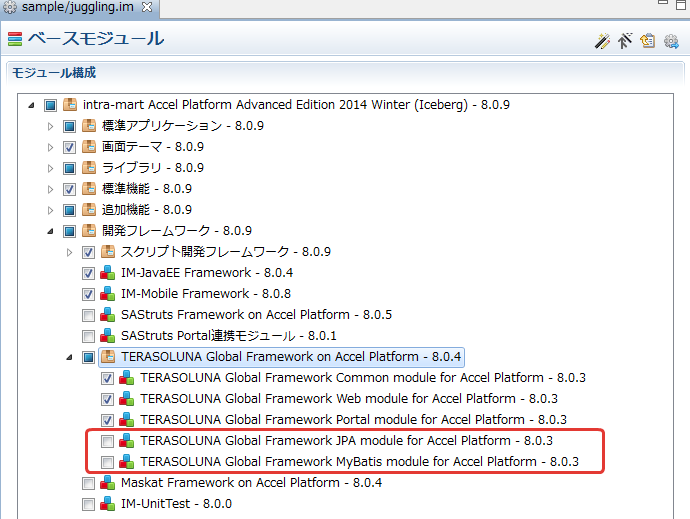Expand the 標準アプリケーション node
Screen dimensions: 690x519
click(50, 126)
